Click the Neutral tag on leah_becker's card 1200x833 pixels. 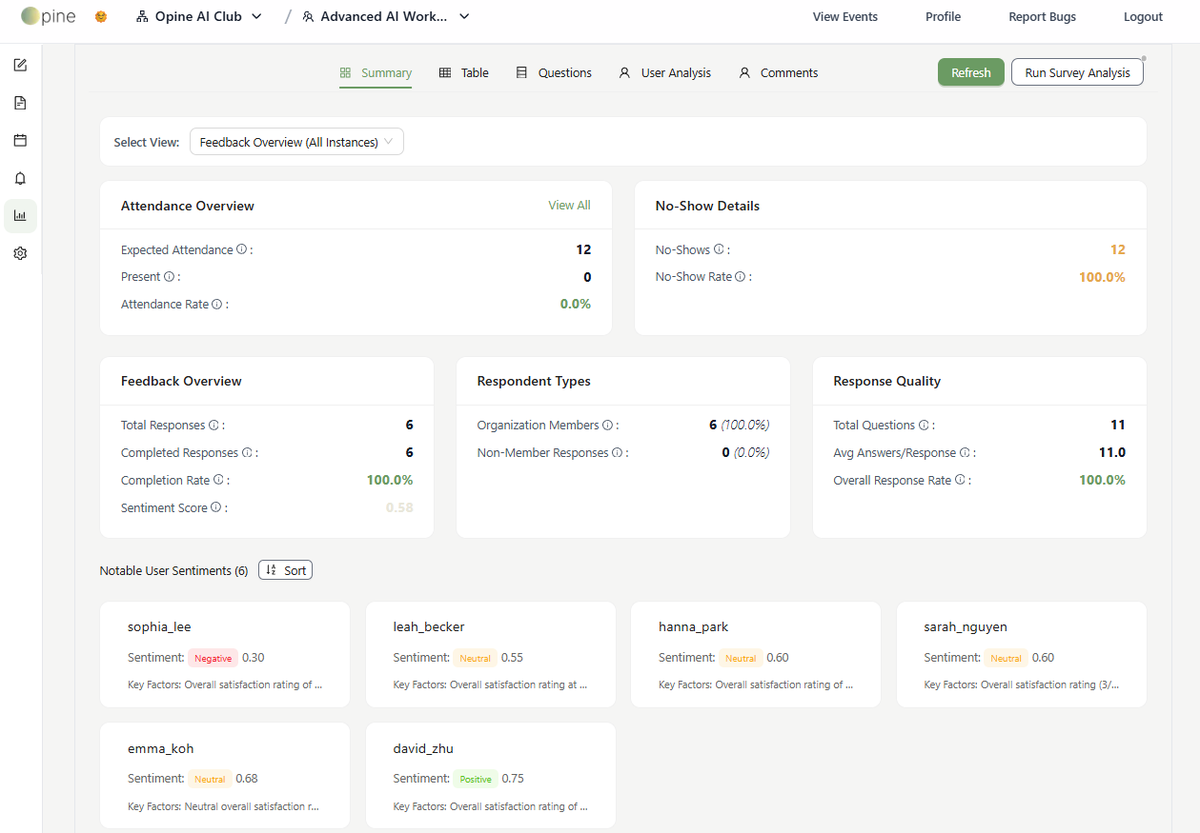tap(475, 658)
